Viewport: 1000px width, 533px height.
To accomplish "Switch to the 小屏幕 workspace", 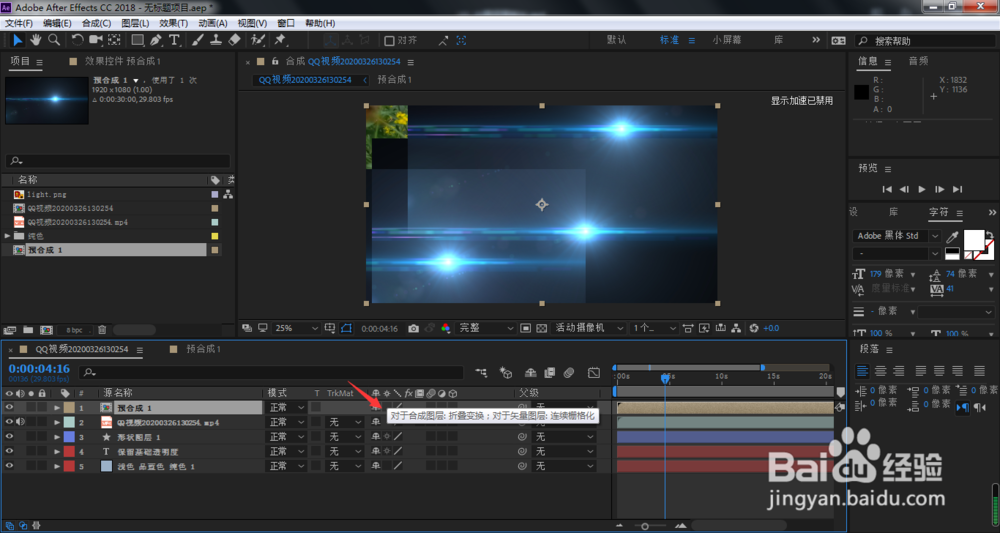I will click(x=727, y=40).
